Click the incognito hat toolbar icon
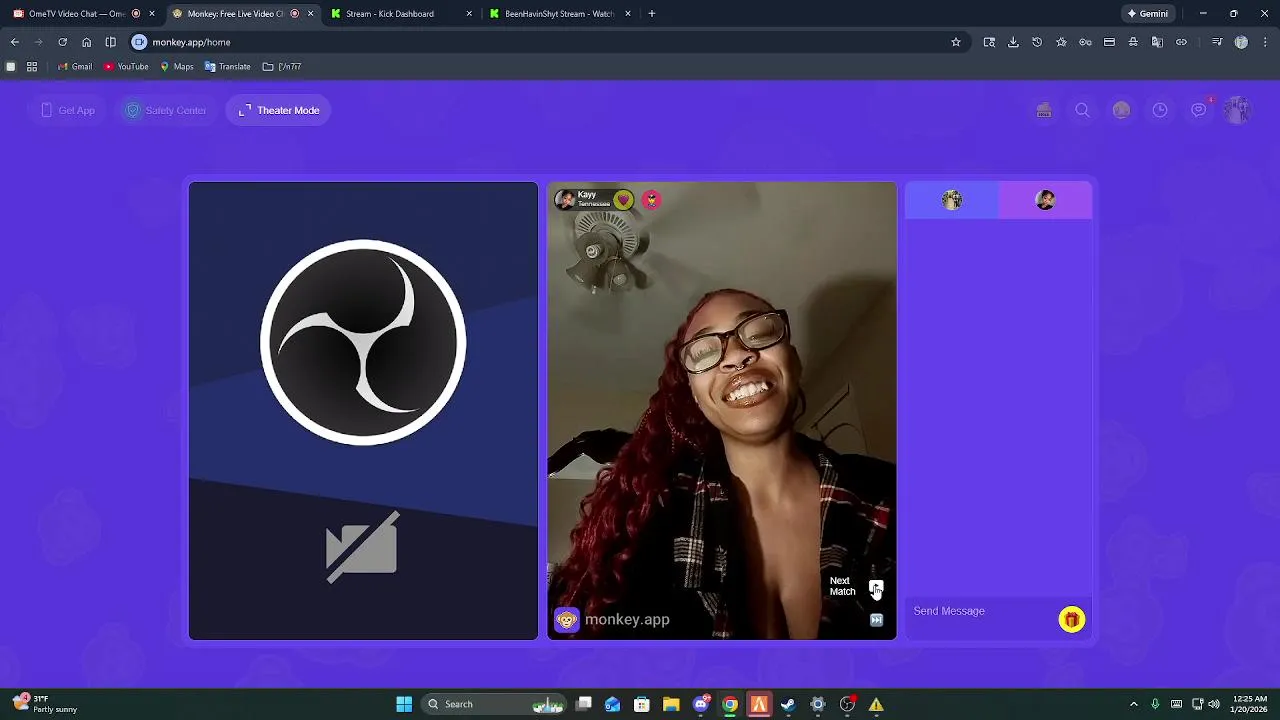 1133,42
